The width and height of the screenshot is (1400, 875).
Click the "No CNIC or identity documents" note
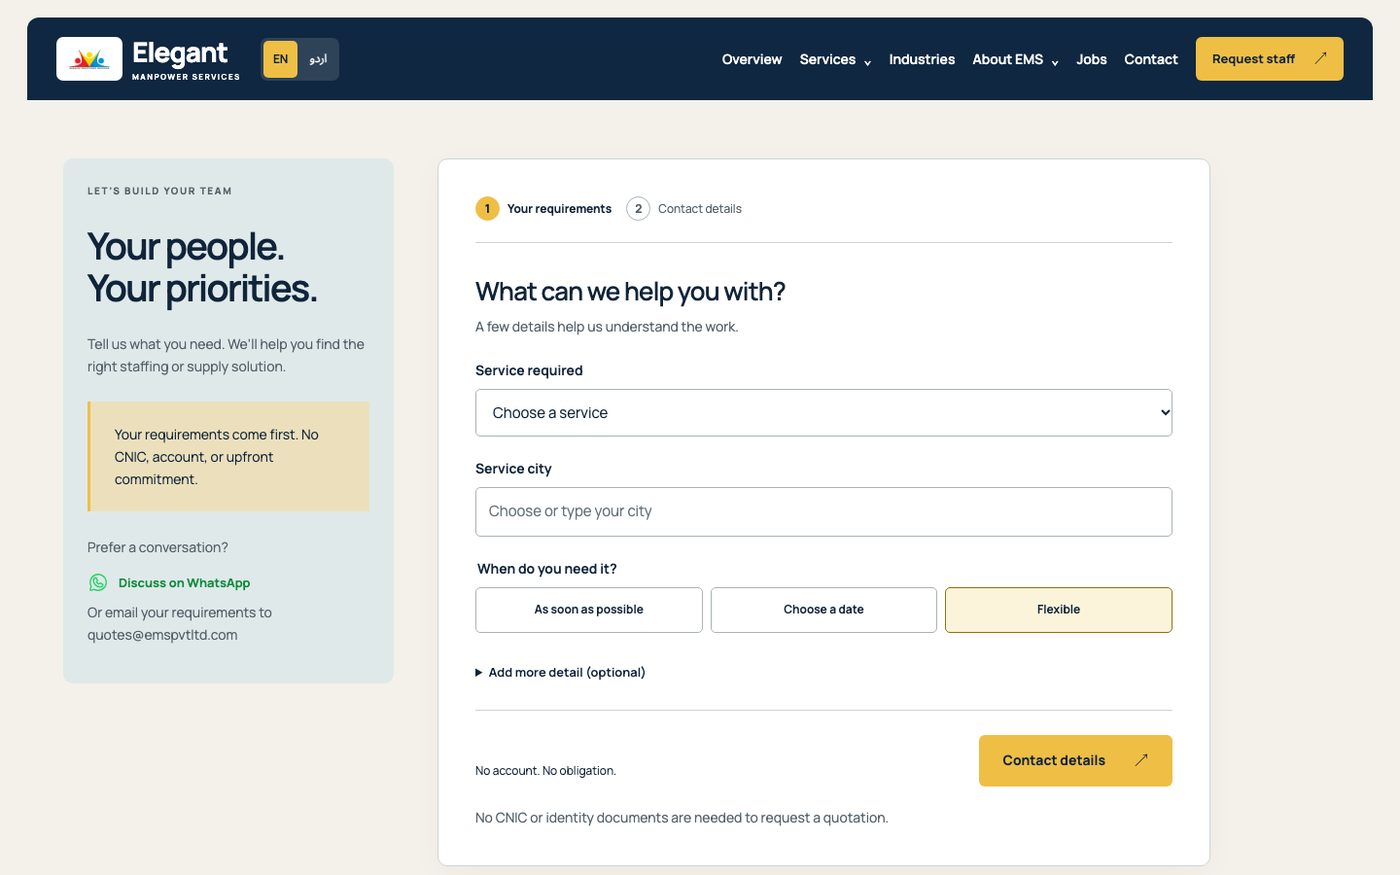click(x=681, y=818)
